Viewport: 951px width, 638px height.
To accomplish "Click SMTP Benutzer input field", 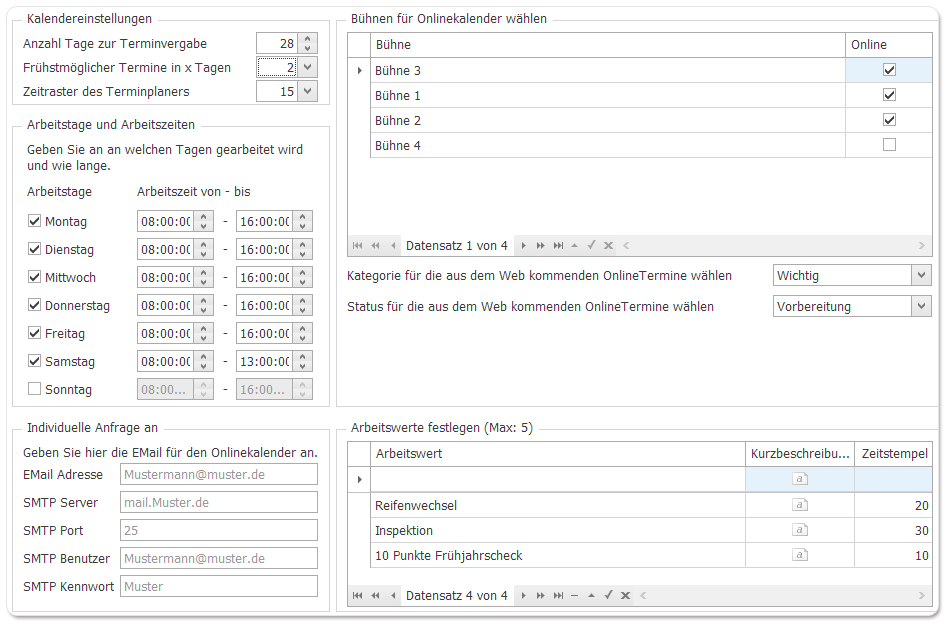I will pos(219,558).
